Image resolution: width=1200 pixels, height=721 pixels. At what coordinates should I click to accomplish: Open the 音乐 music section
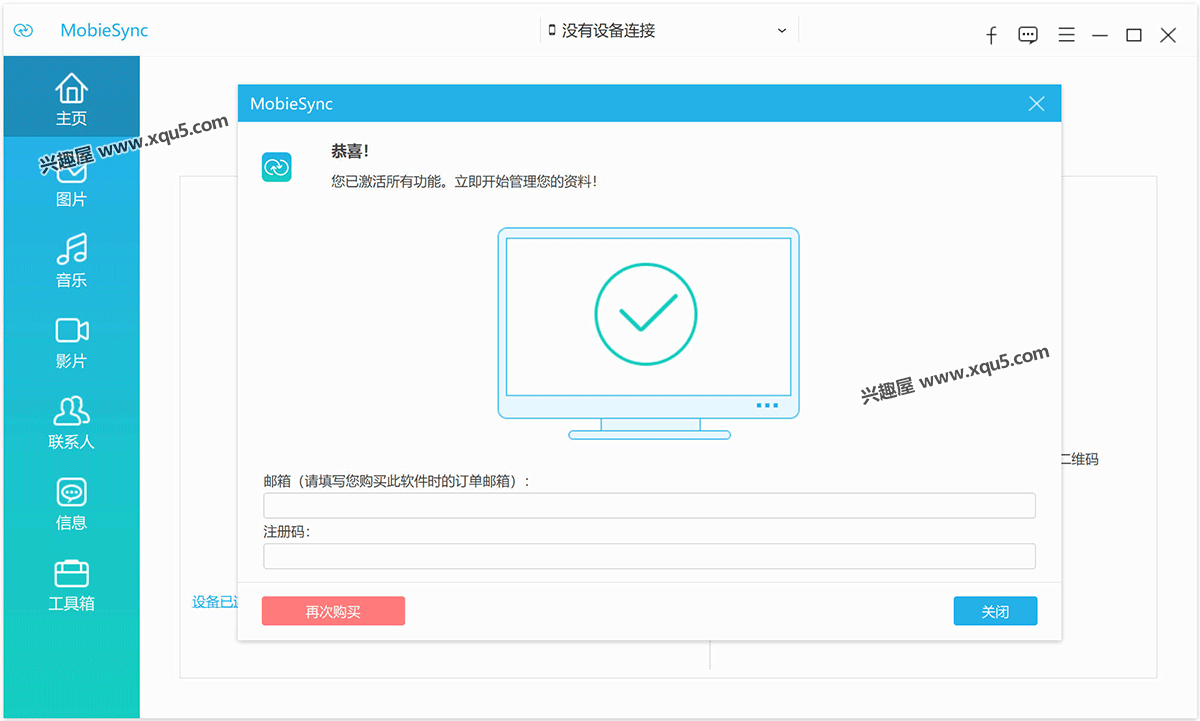click(71, 262)
